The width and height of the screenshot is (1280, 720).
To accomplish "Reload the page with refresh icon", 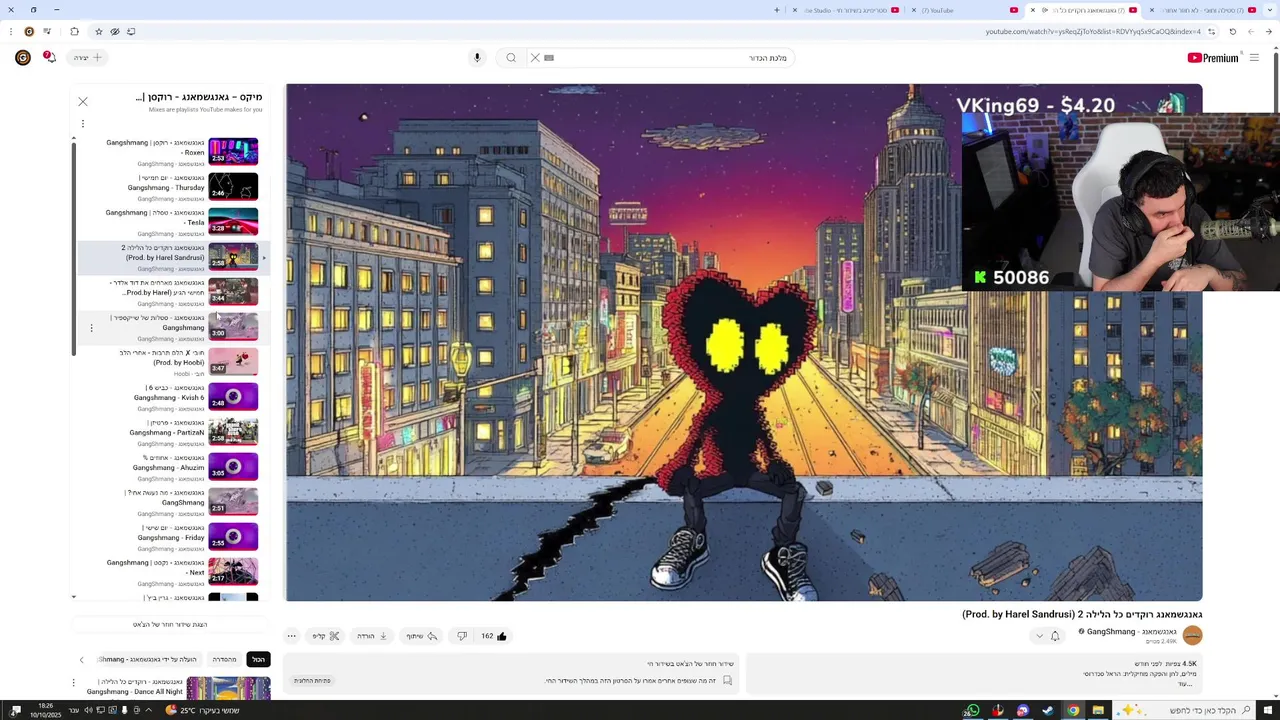I will (1232, 32).
